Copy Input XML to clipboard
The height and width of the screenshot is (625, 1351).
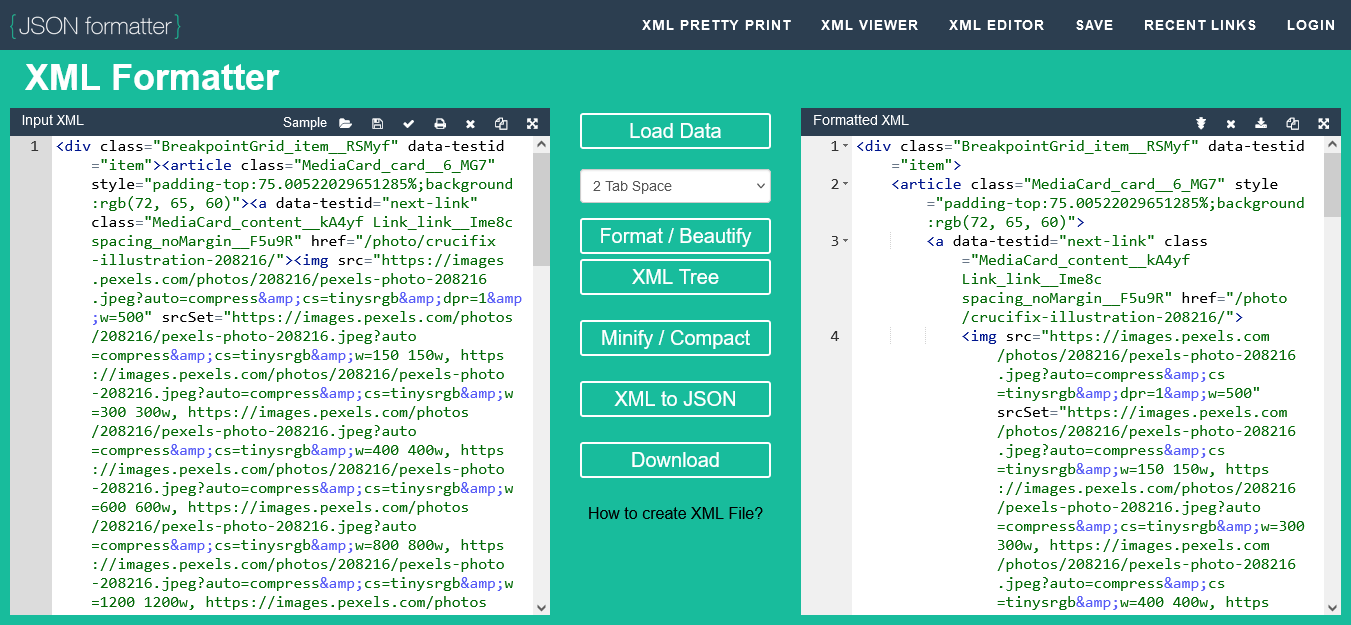pyautogui.click(x=501, y=123)
